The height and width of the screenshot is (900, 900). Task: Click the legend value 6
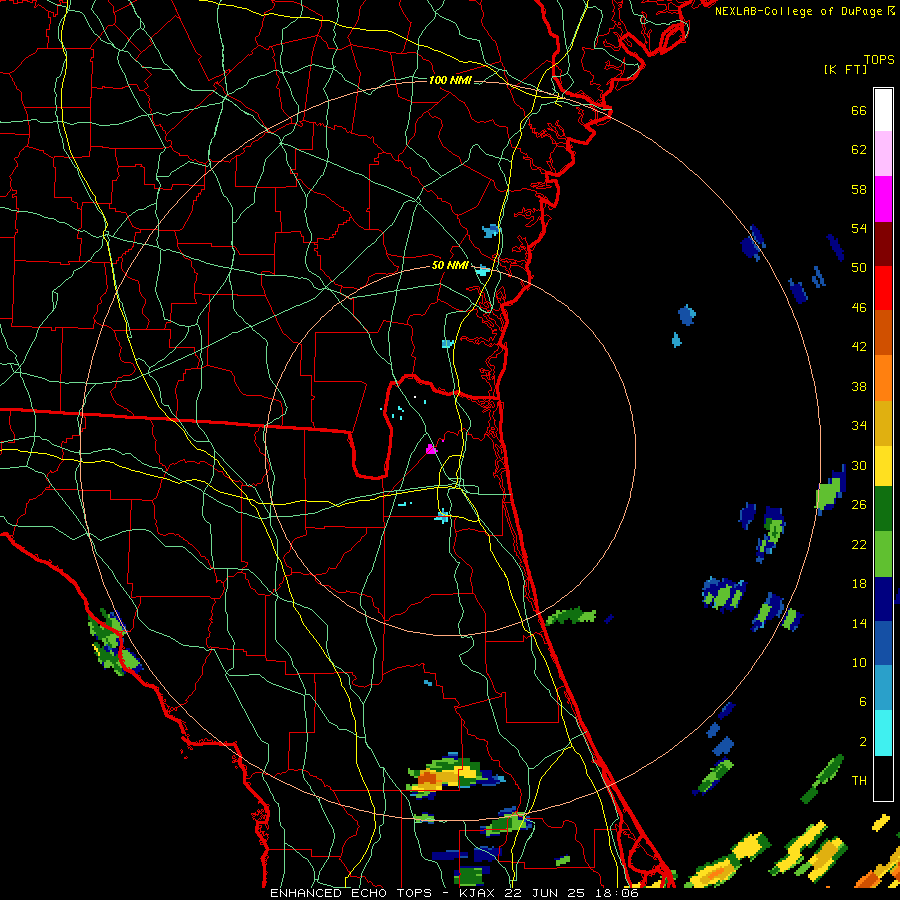863,702
